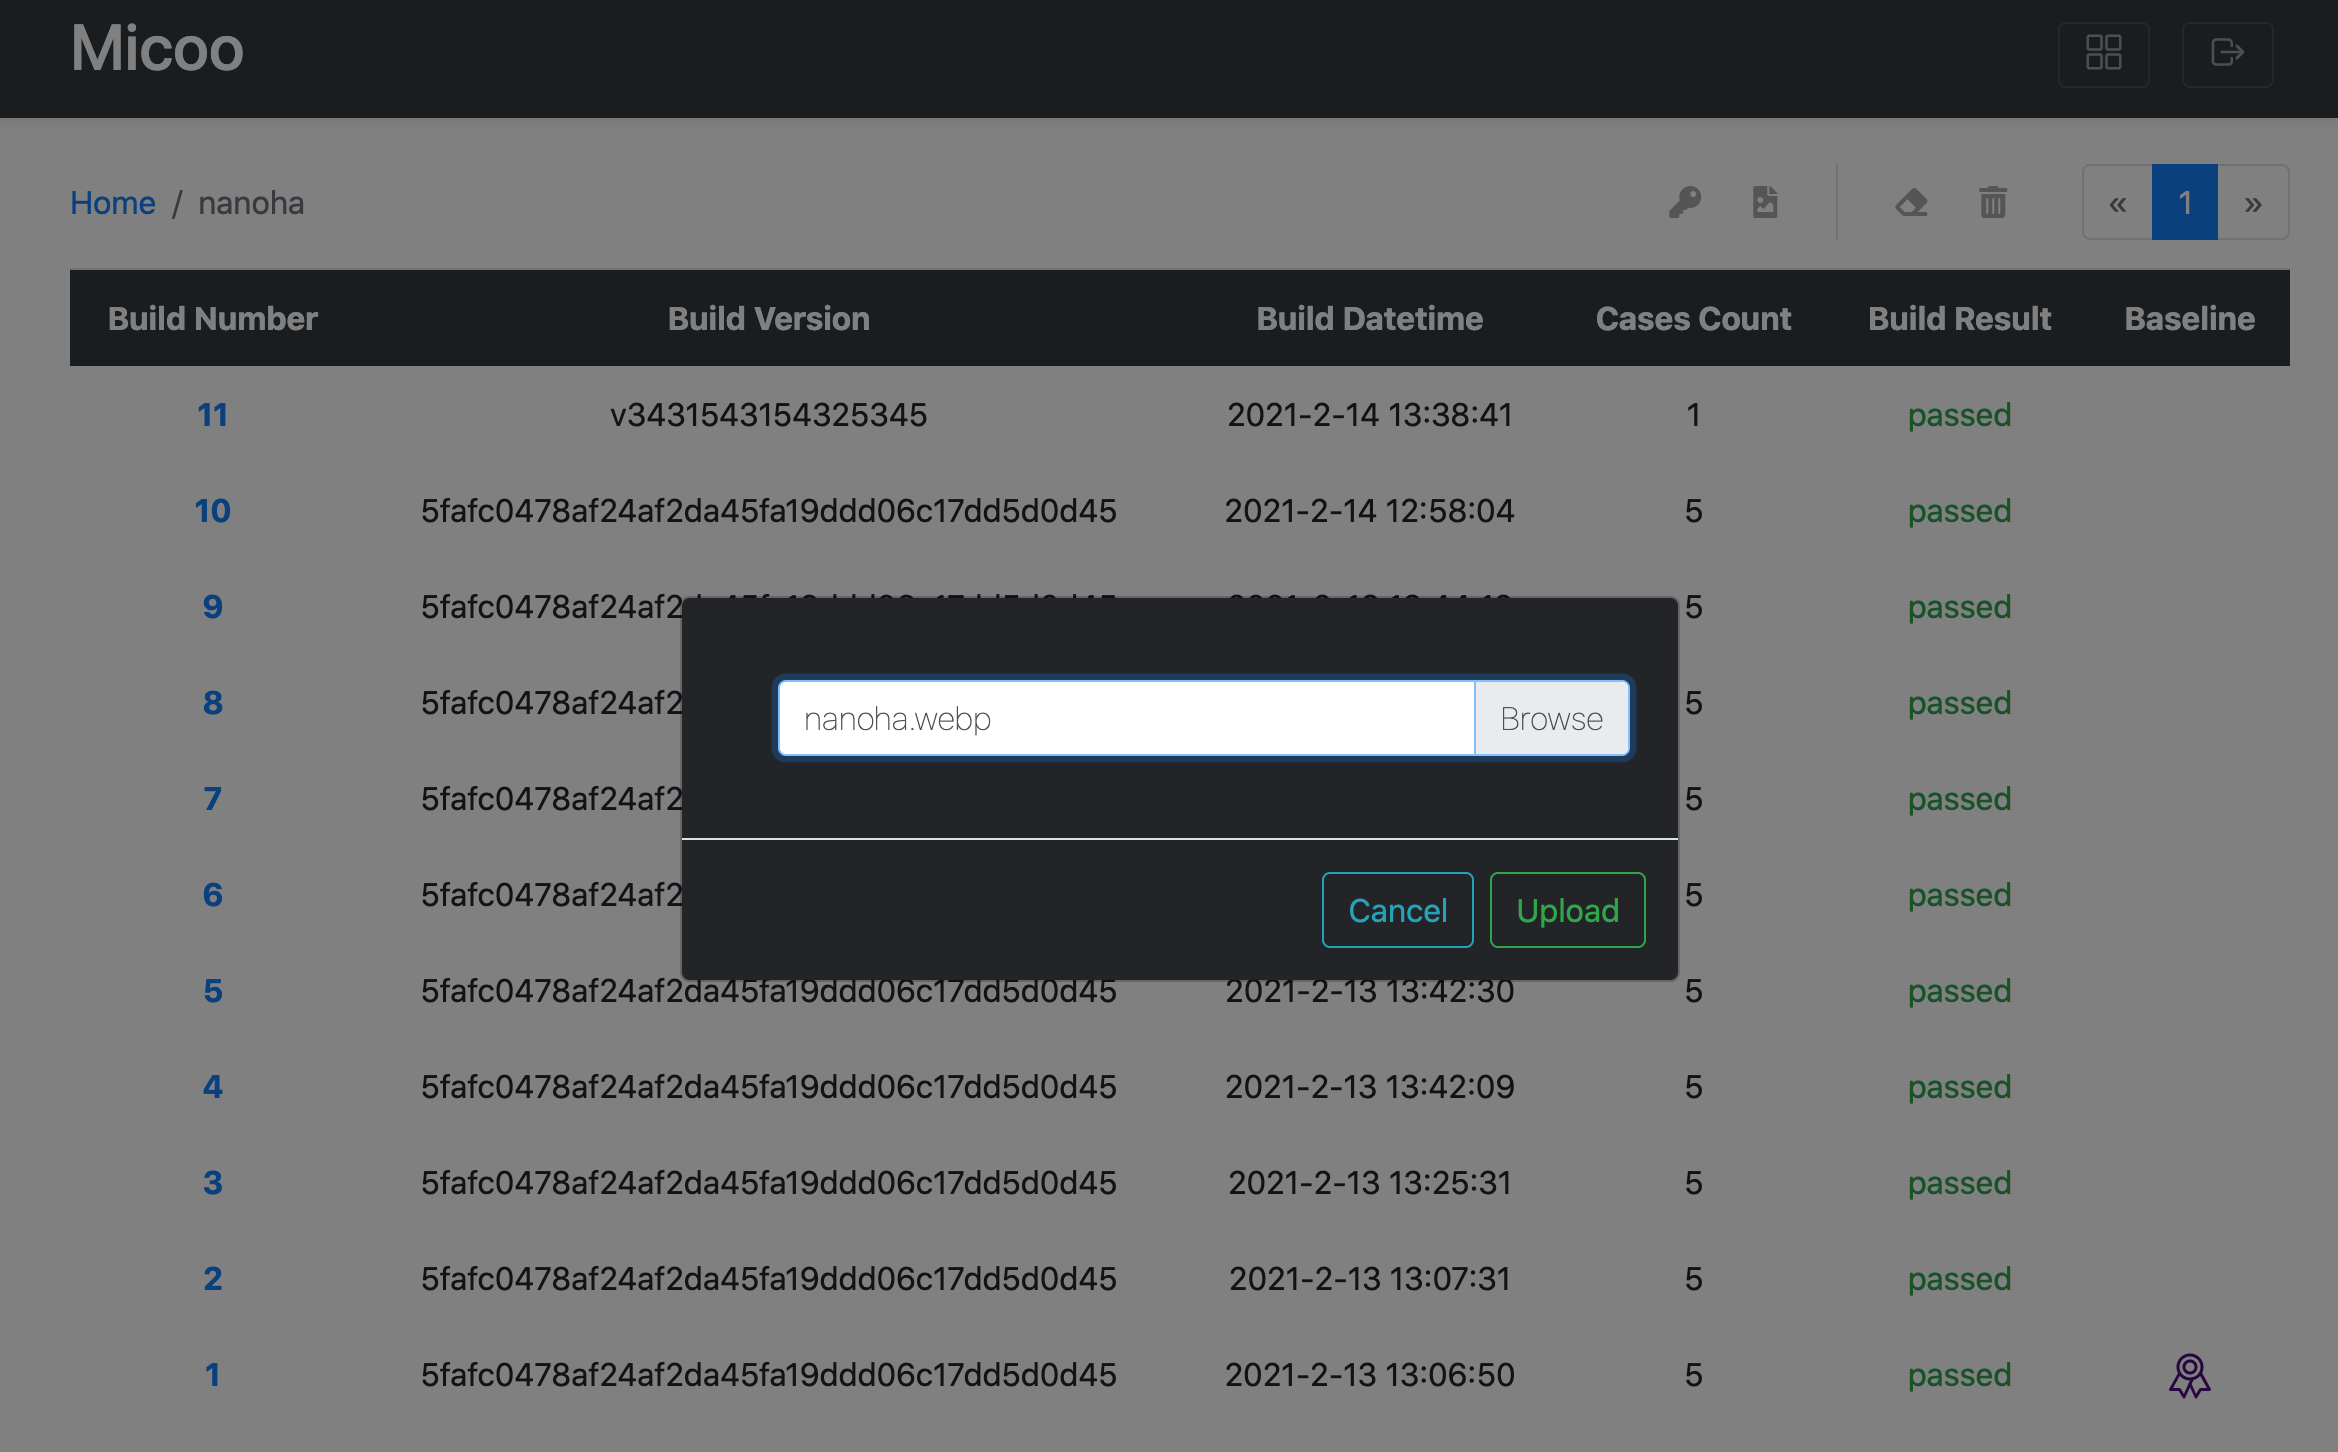Click the eraser clean icon
The width and height of the screenshot is (2338, 1452).
pyautogui.click(x=1911, y=203)
